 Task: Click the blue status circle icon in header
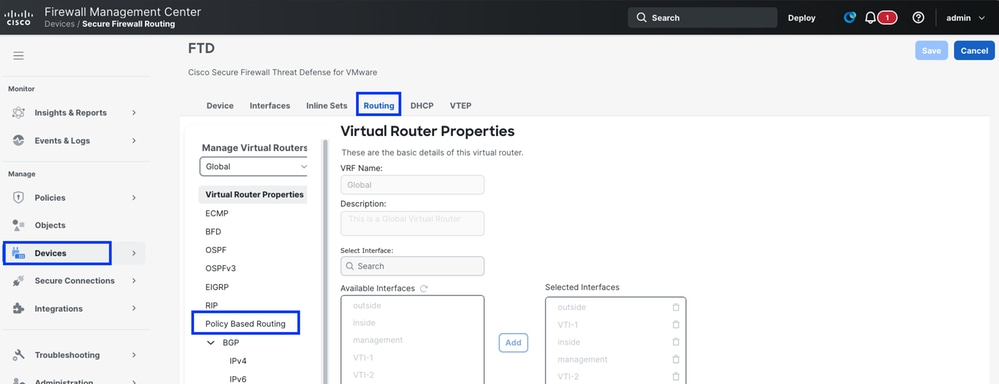(849, 18)
